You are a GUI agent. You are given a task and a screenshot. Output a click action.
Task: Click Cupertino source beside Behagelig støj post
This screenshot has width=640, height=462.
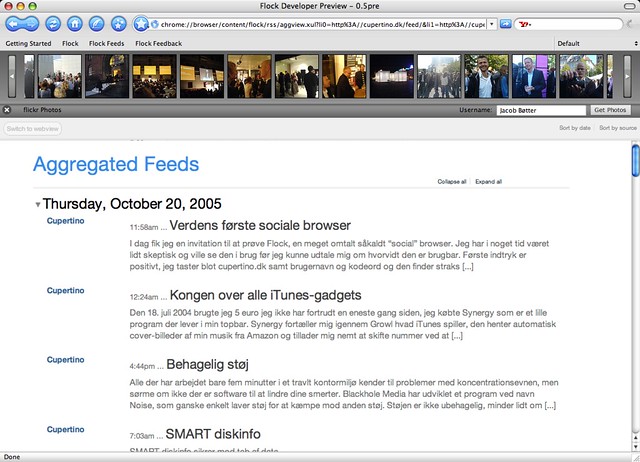tap(65, 360)
